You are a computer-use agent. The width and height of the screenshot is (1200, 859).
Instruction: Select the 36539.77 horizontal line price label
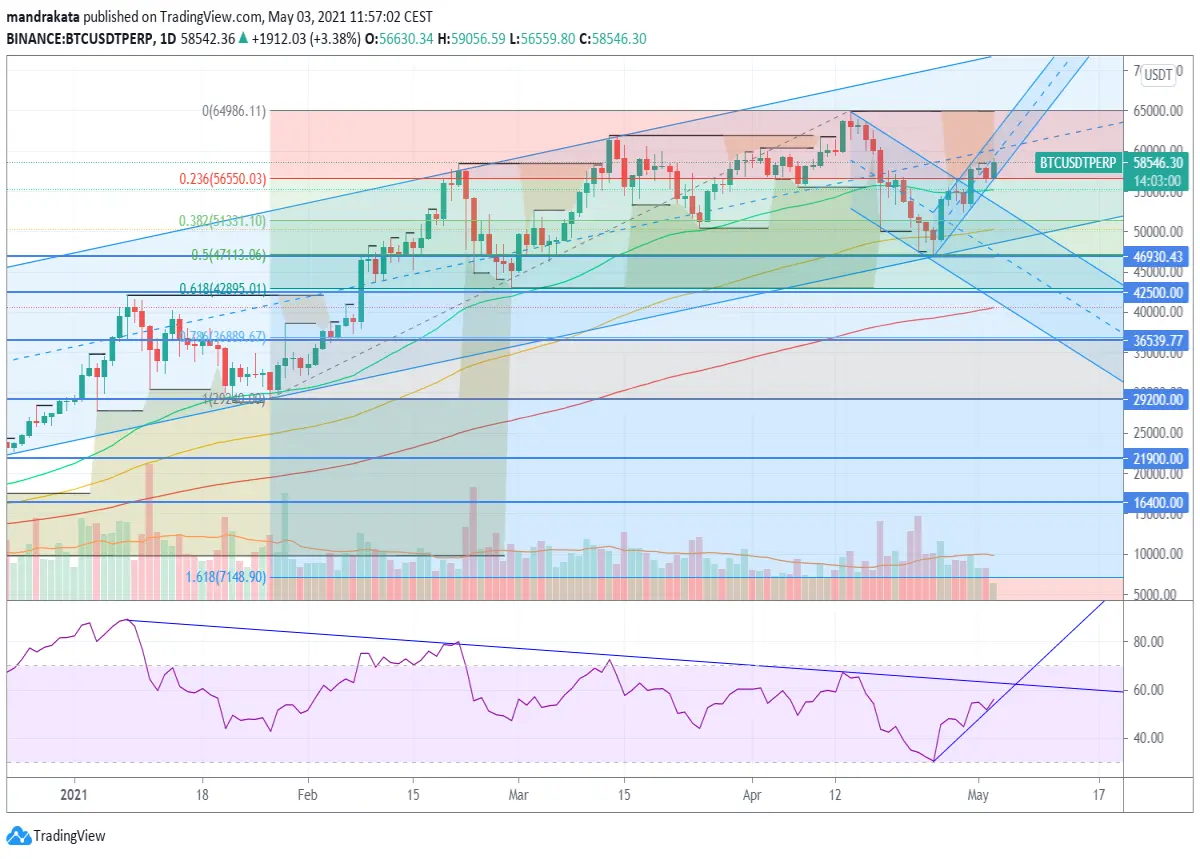pos(1157,340)
